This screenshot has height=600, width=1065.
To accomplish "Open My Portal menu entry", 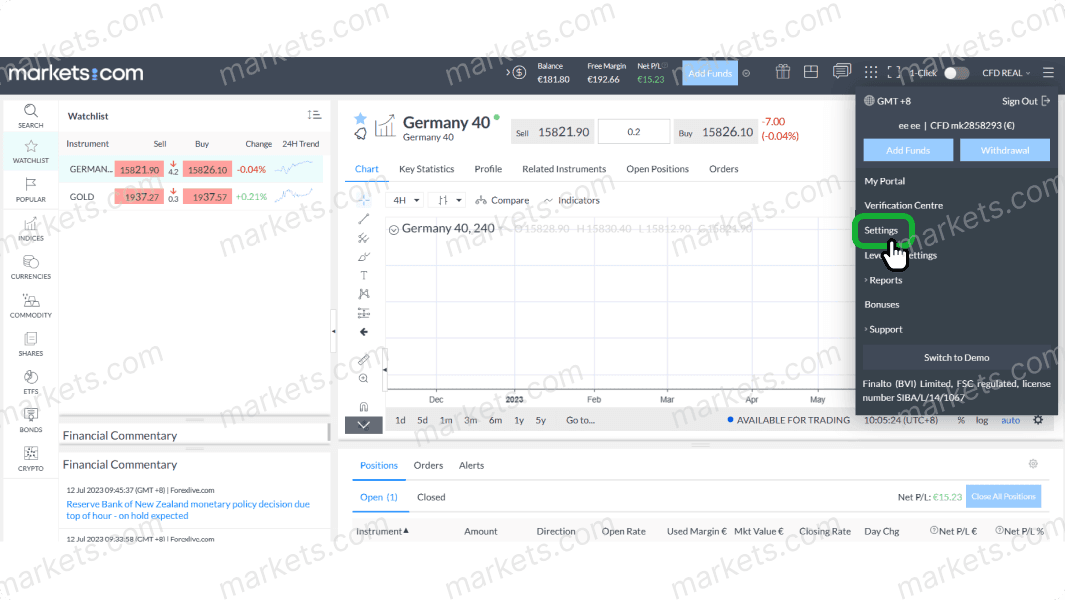I will pos(884,181).
